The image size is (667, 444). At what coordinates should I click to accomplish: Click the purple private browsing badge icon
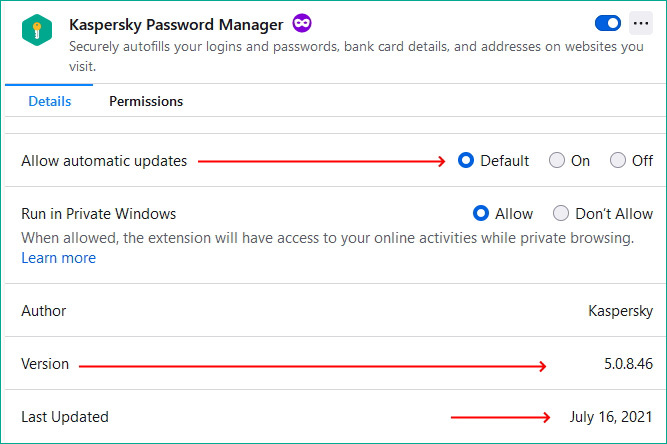302,22
